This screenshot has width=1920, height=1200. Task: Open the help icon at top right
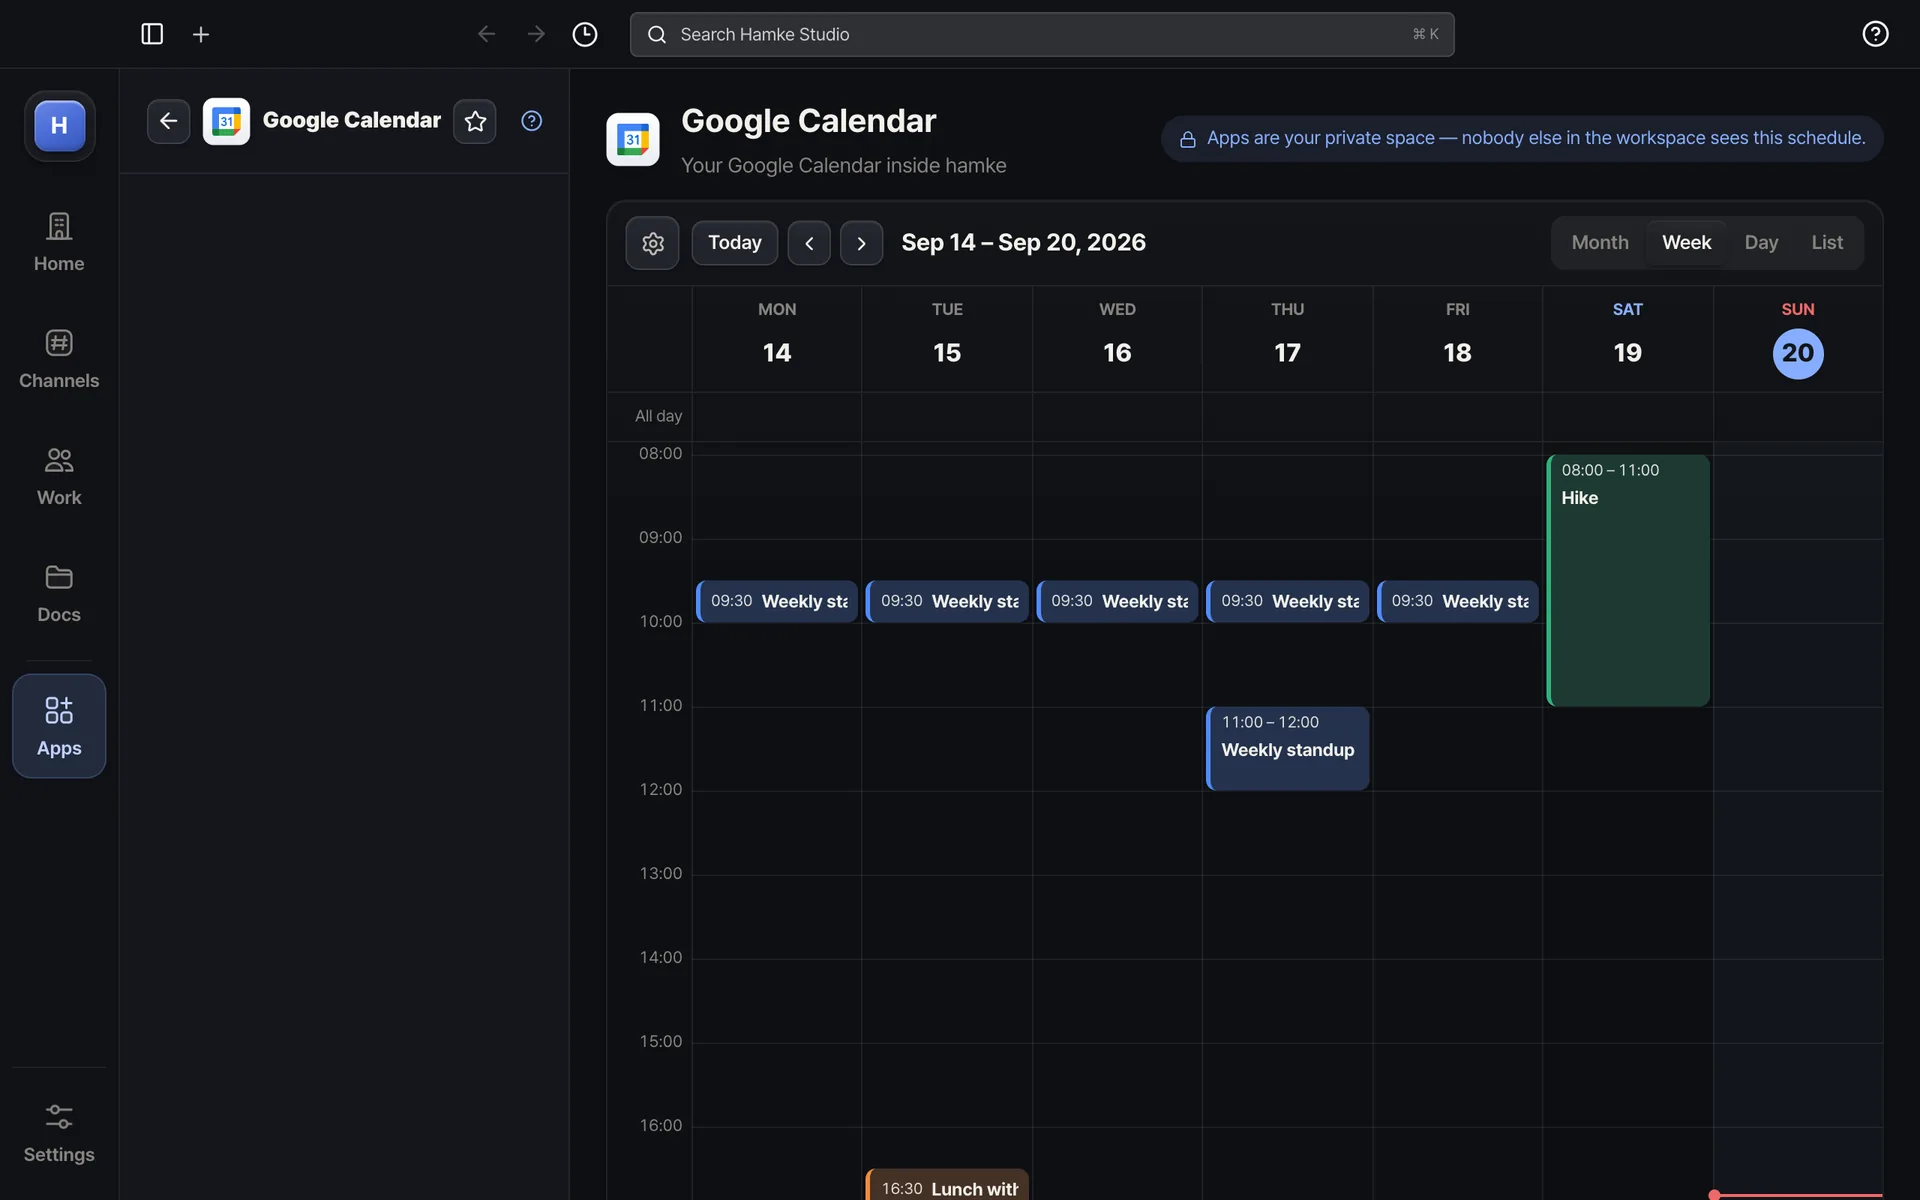[1875, 34]
